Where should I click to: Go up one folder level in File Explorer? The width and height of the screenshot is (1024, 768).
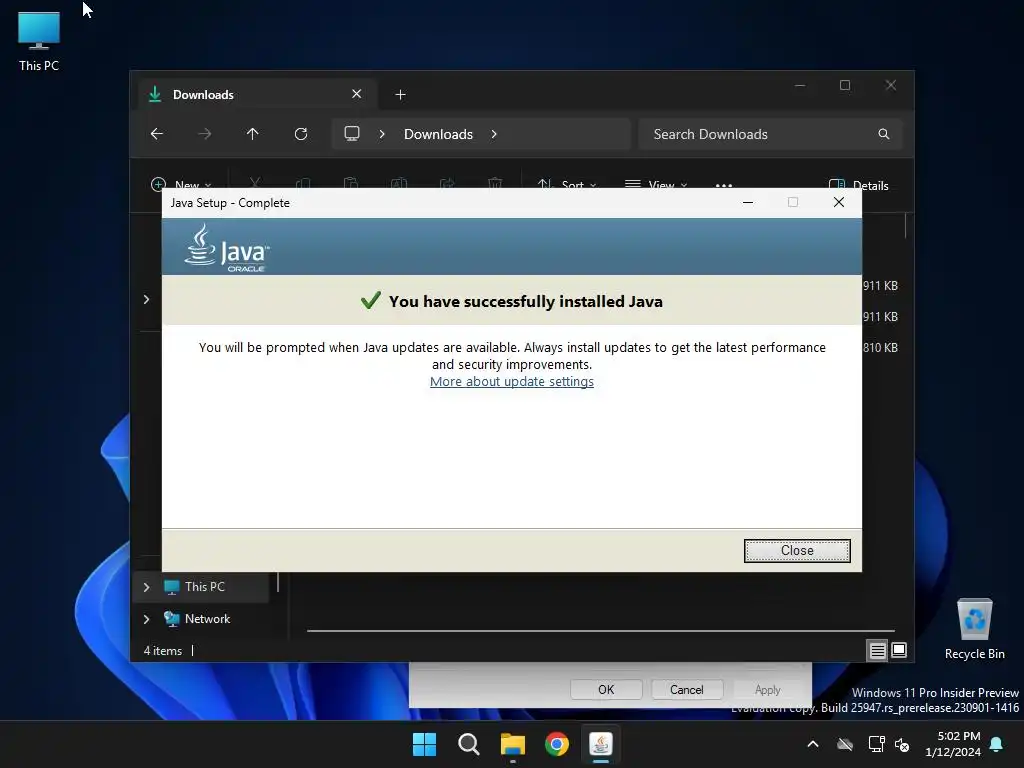click(x=253, y=134)
